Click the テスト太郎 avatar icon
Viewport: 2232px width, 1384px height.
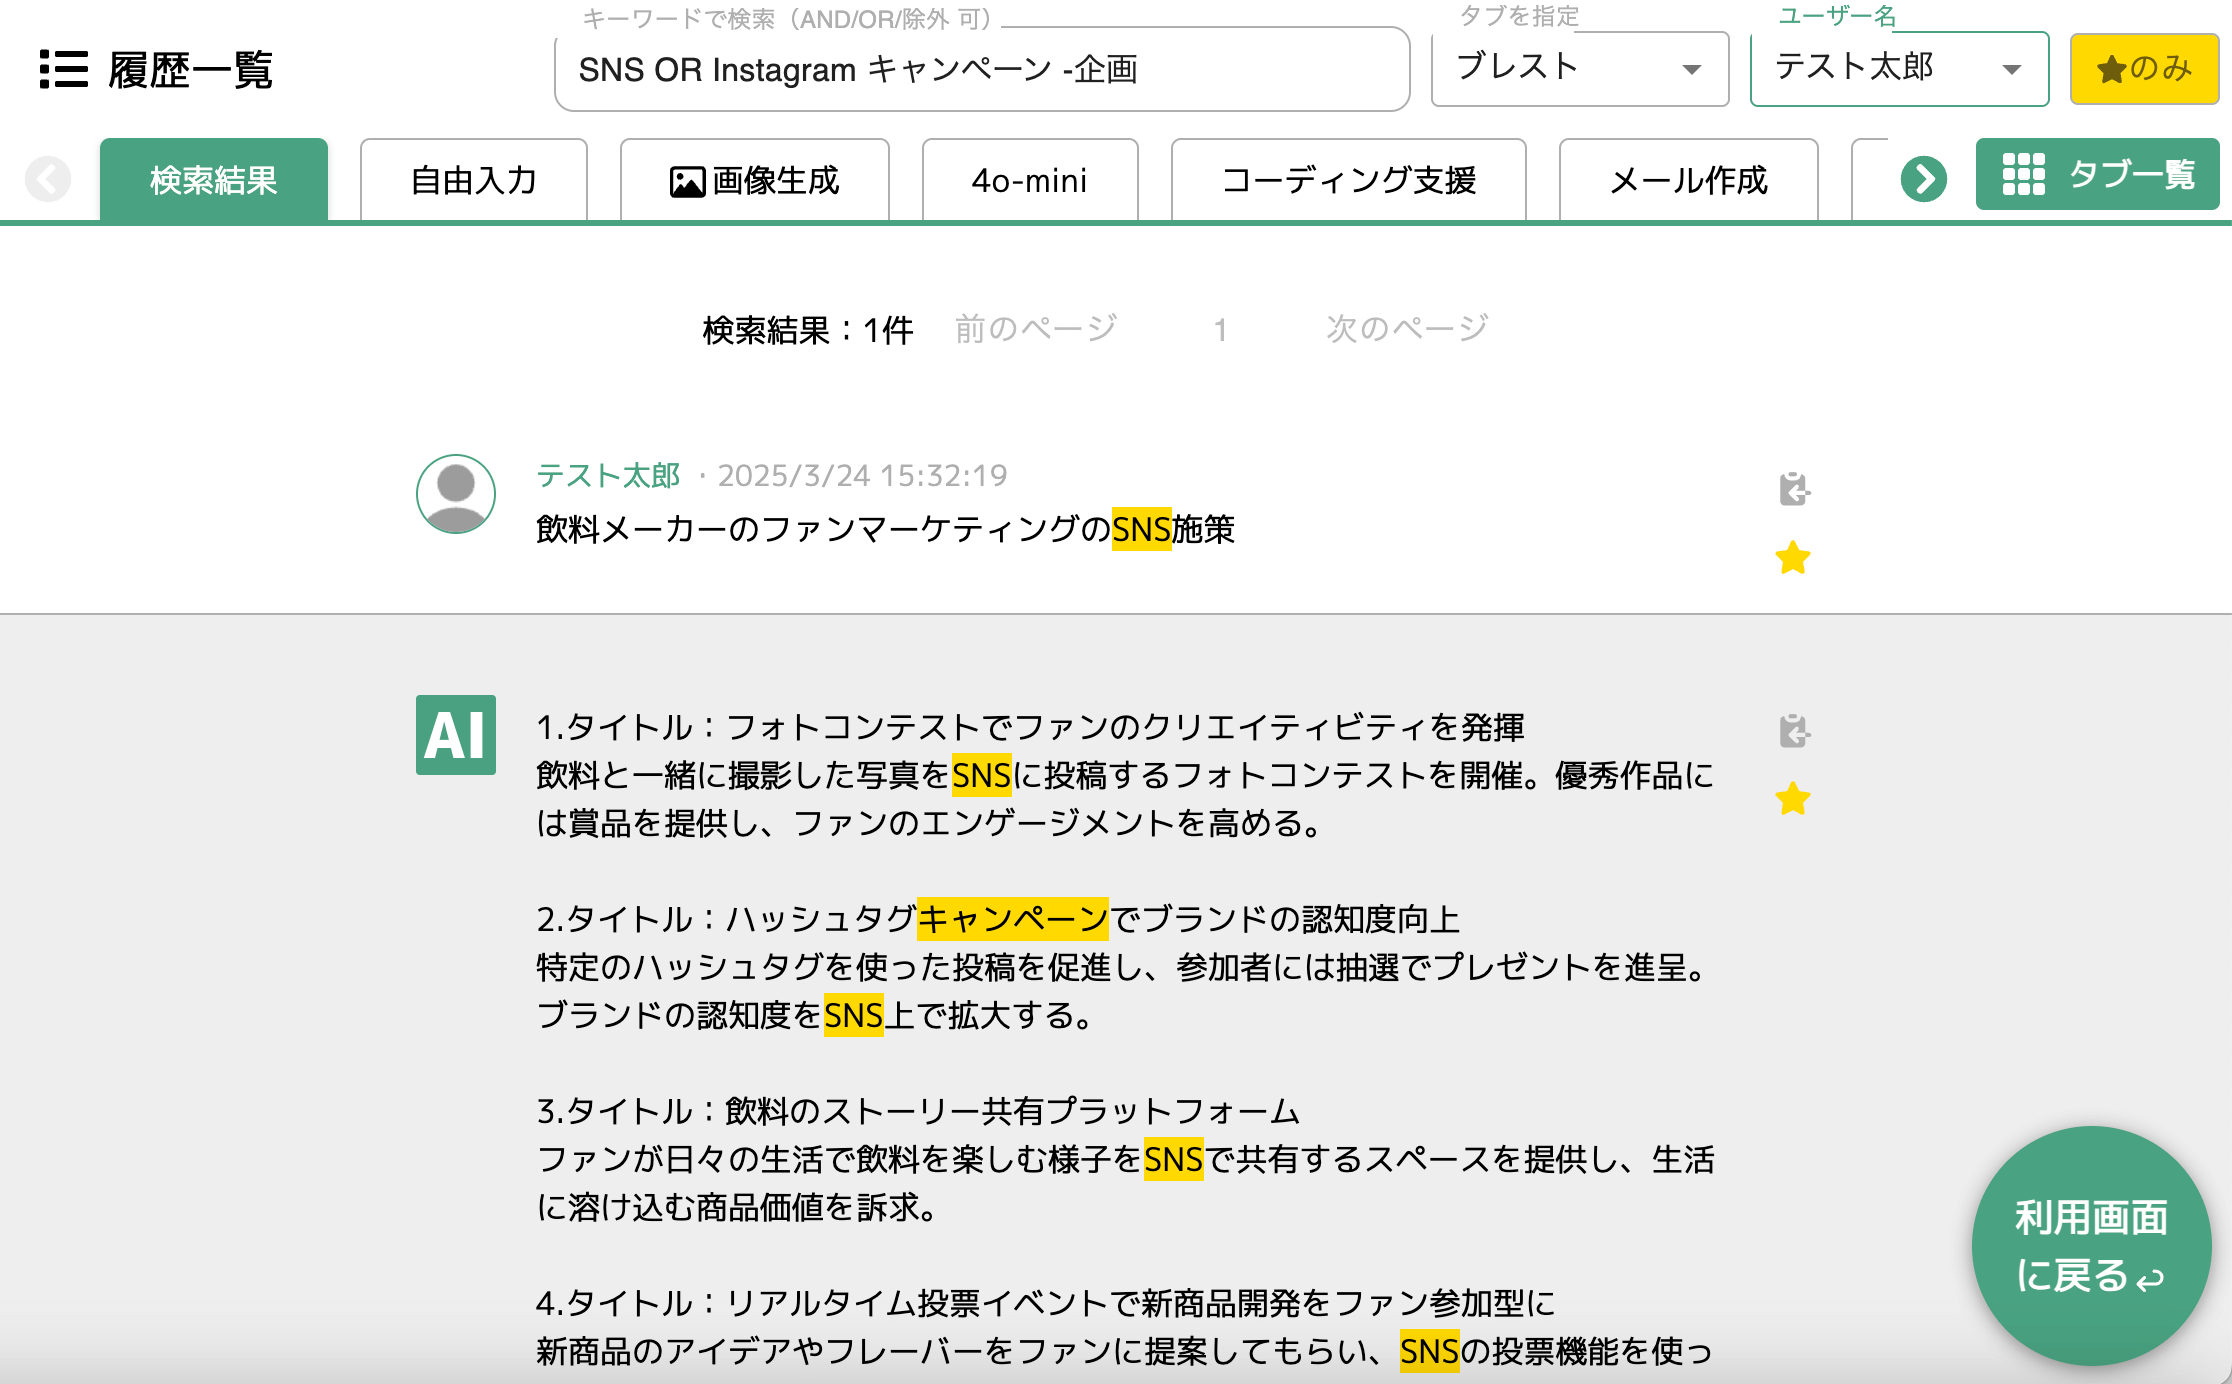(456, 494)
